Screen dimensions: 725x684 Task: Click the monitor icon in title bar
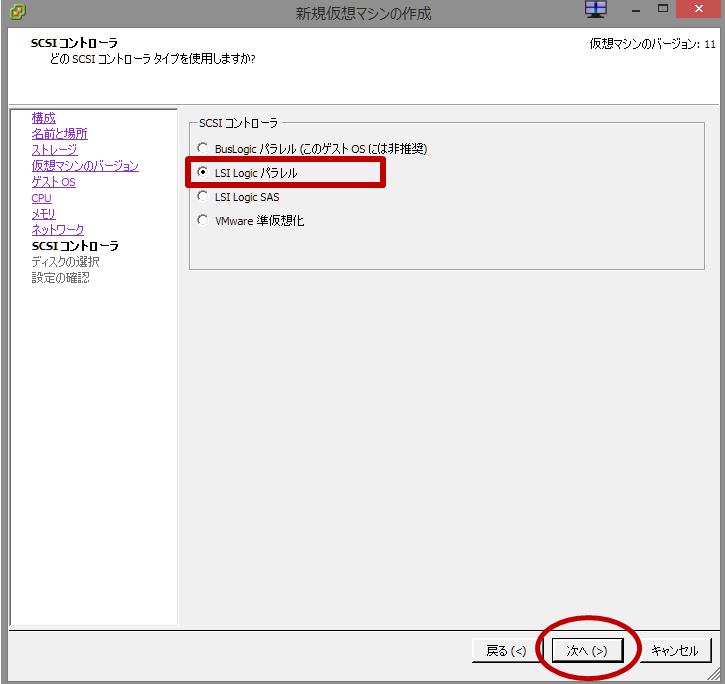click(x=596, y=9)
